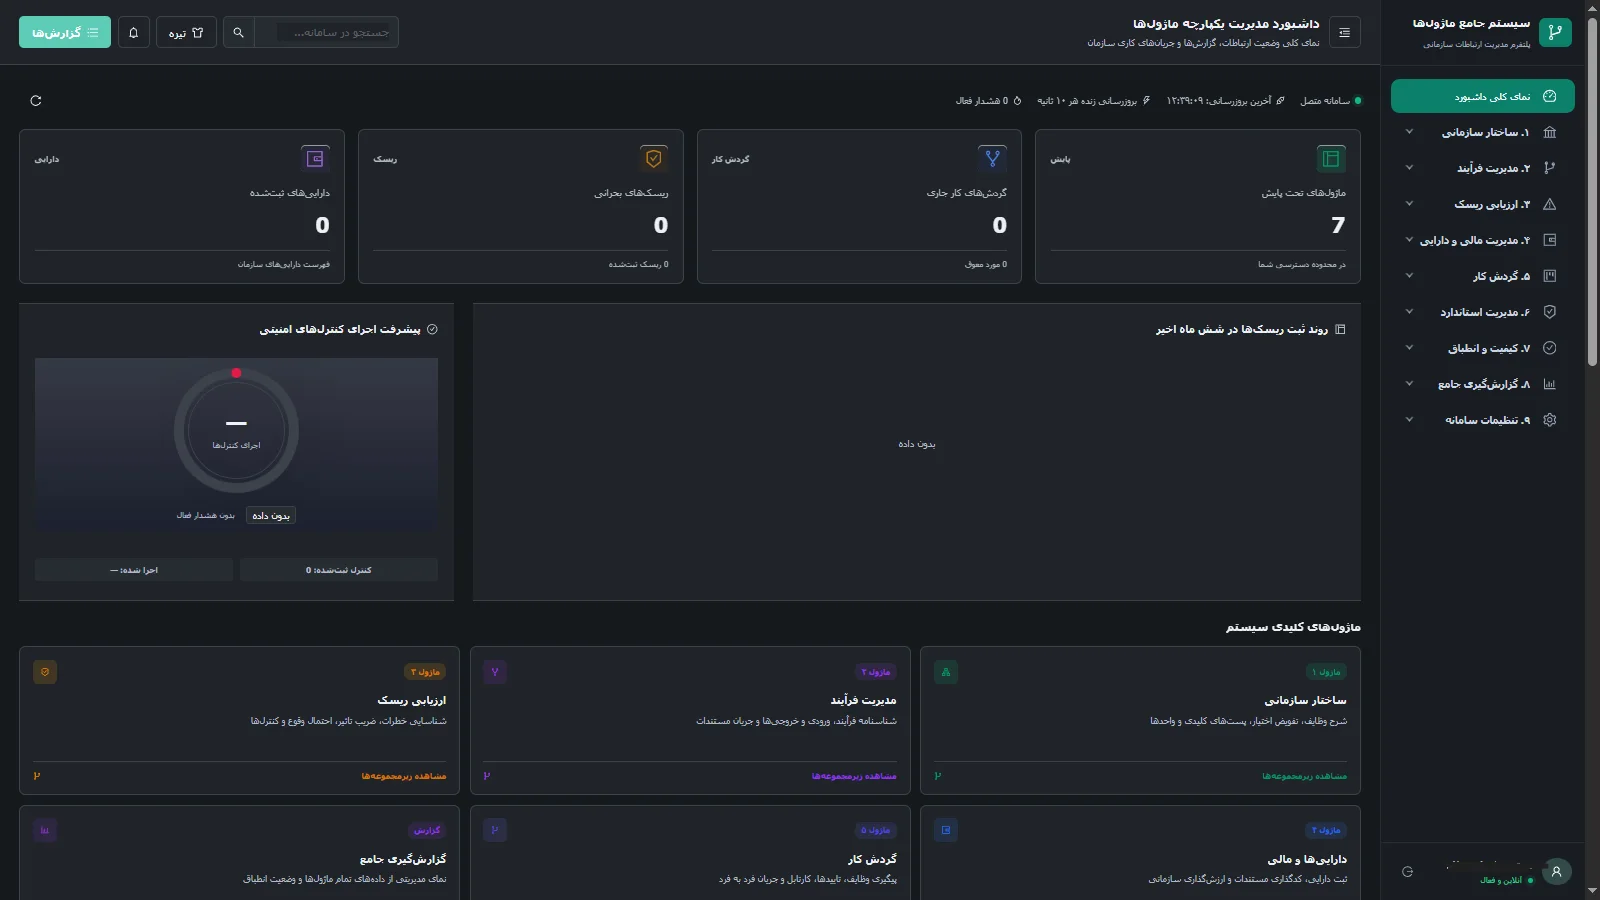
Task: Click the دارایی‌ها و مالی card's blue icon
Action: pyautogui.click(x=946, y=830)
